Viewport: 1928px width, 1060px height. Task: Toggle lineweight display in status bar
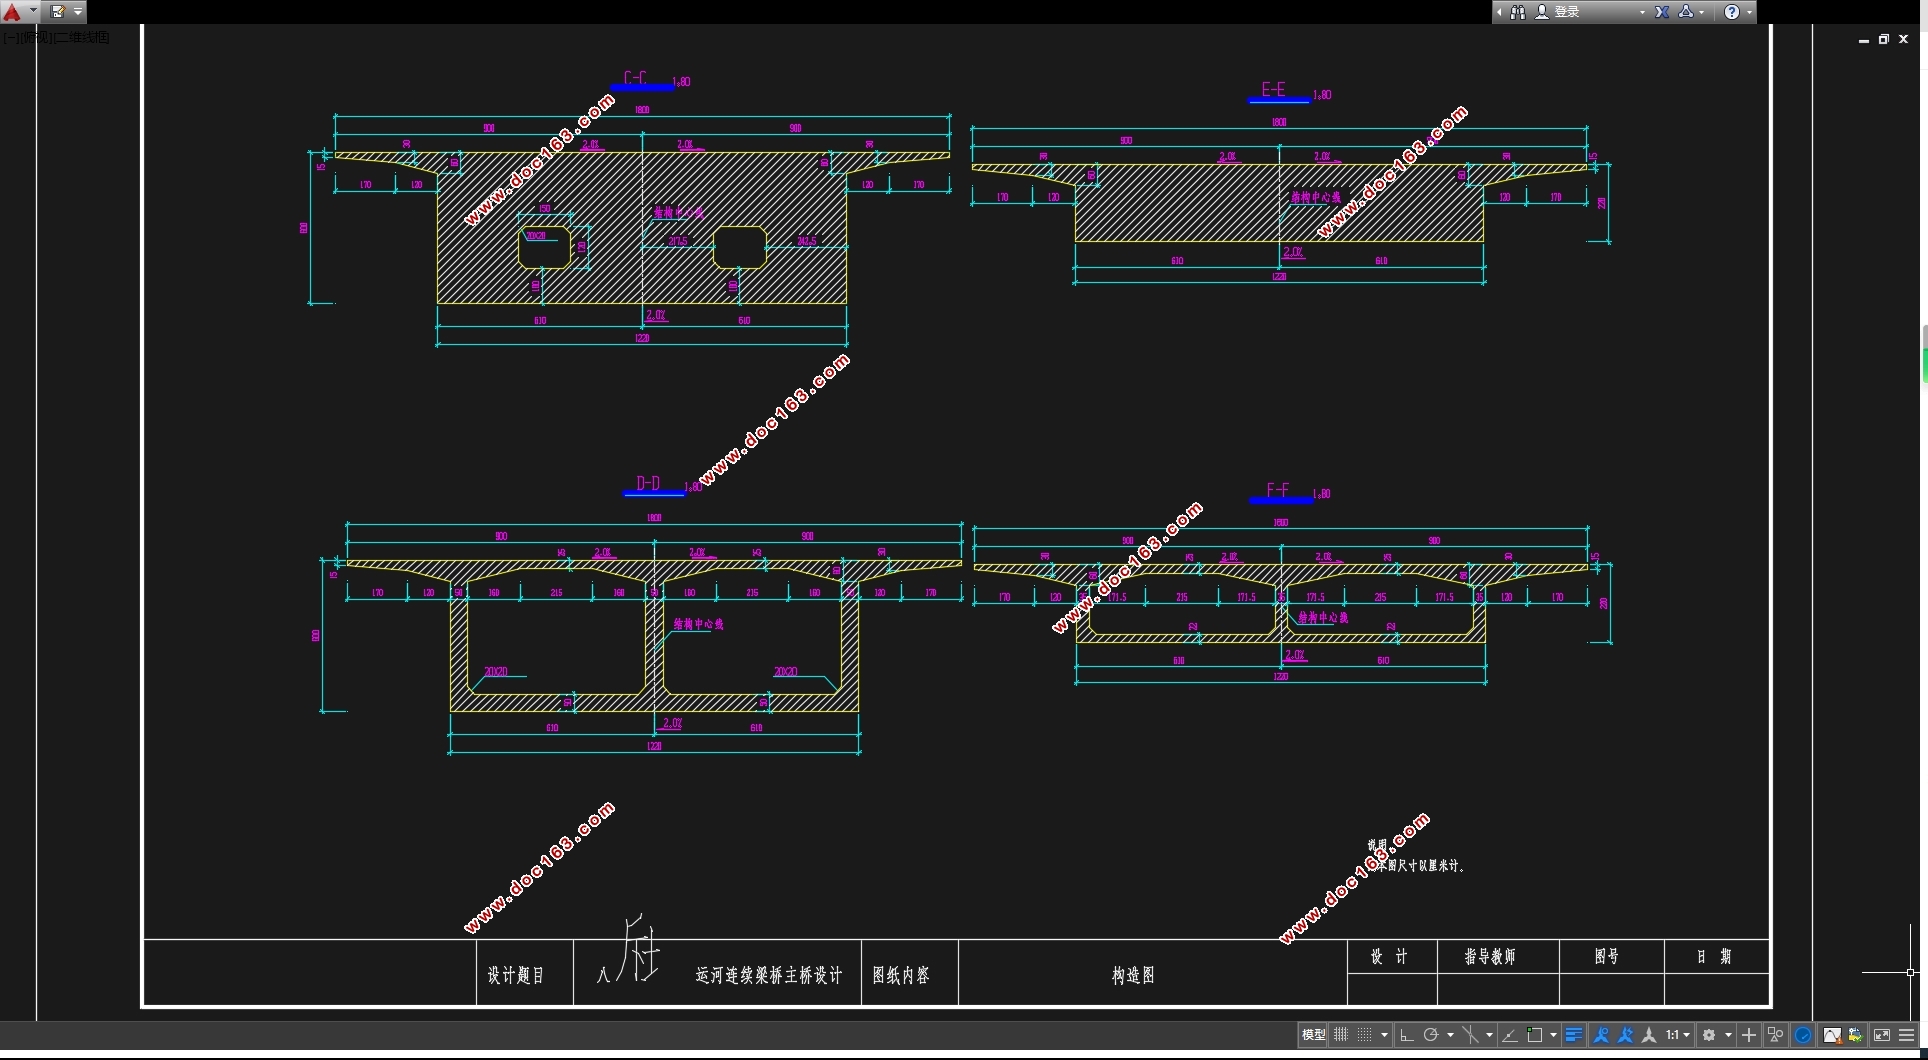[1574, 1035]
